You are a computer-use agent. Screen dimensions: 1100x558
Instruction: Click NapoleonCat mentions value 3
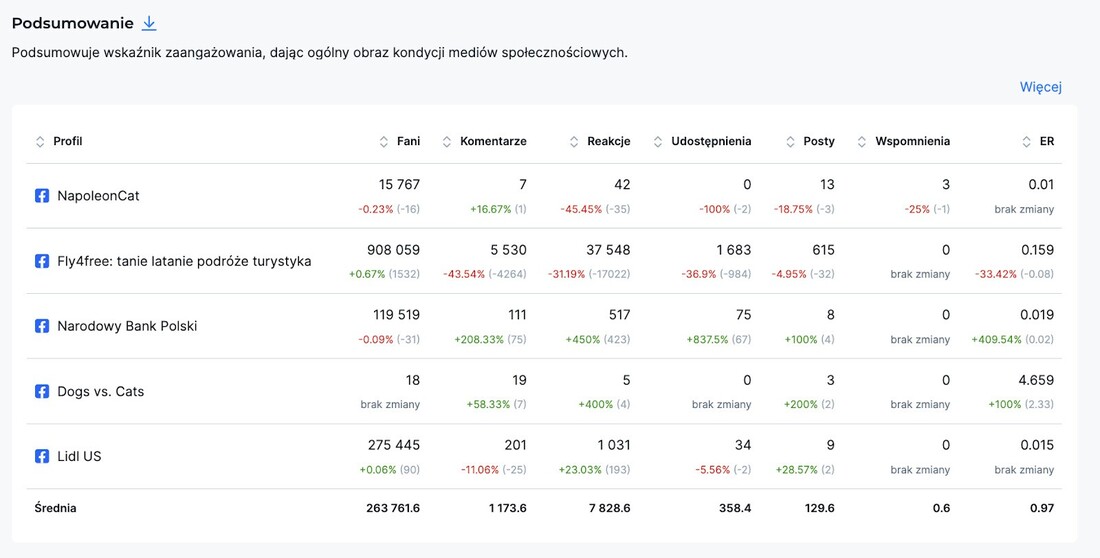(946, 185)
